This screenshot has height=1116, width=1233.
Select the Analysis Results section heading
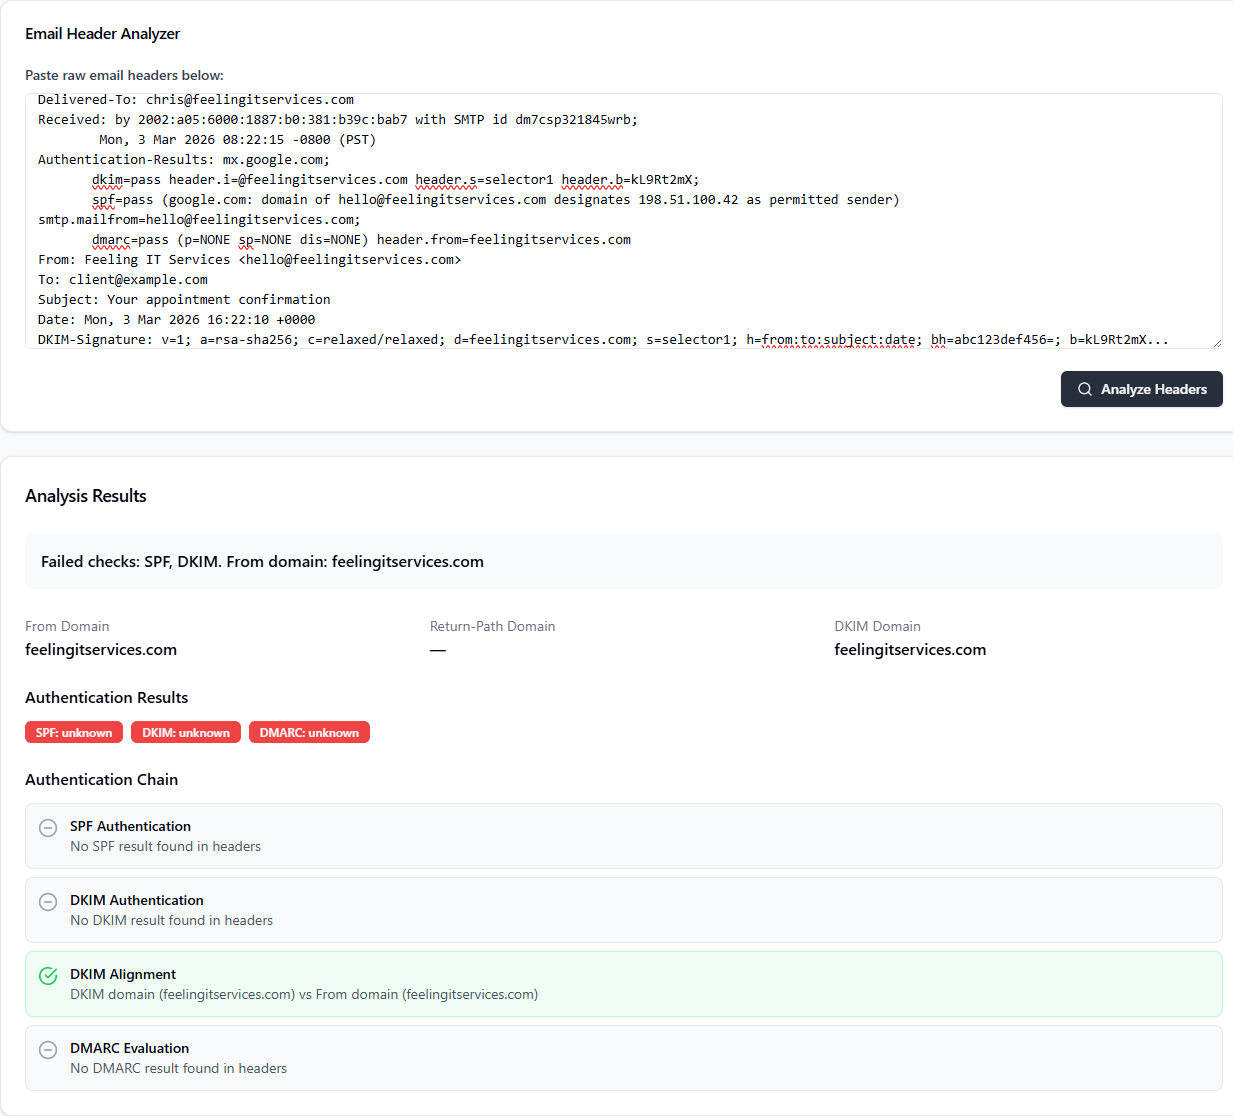pyautogui.click(x=85, y=496)
